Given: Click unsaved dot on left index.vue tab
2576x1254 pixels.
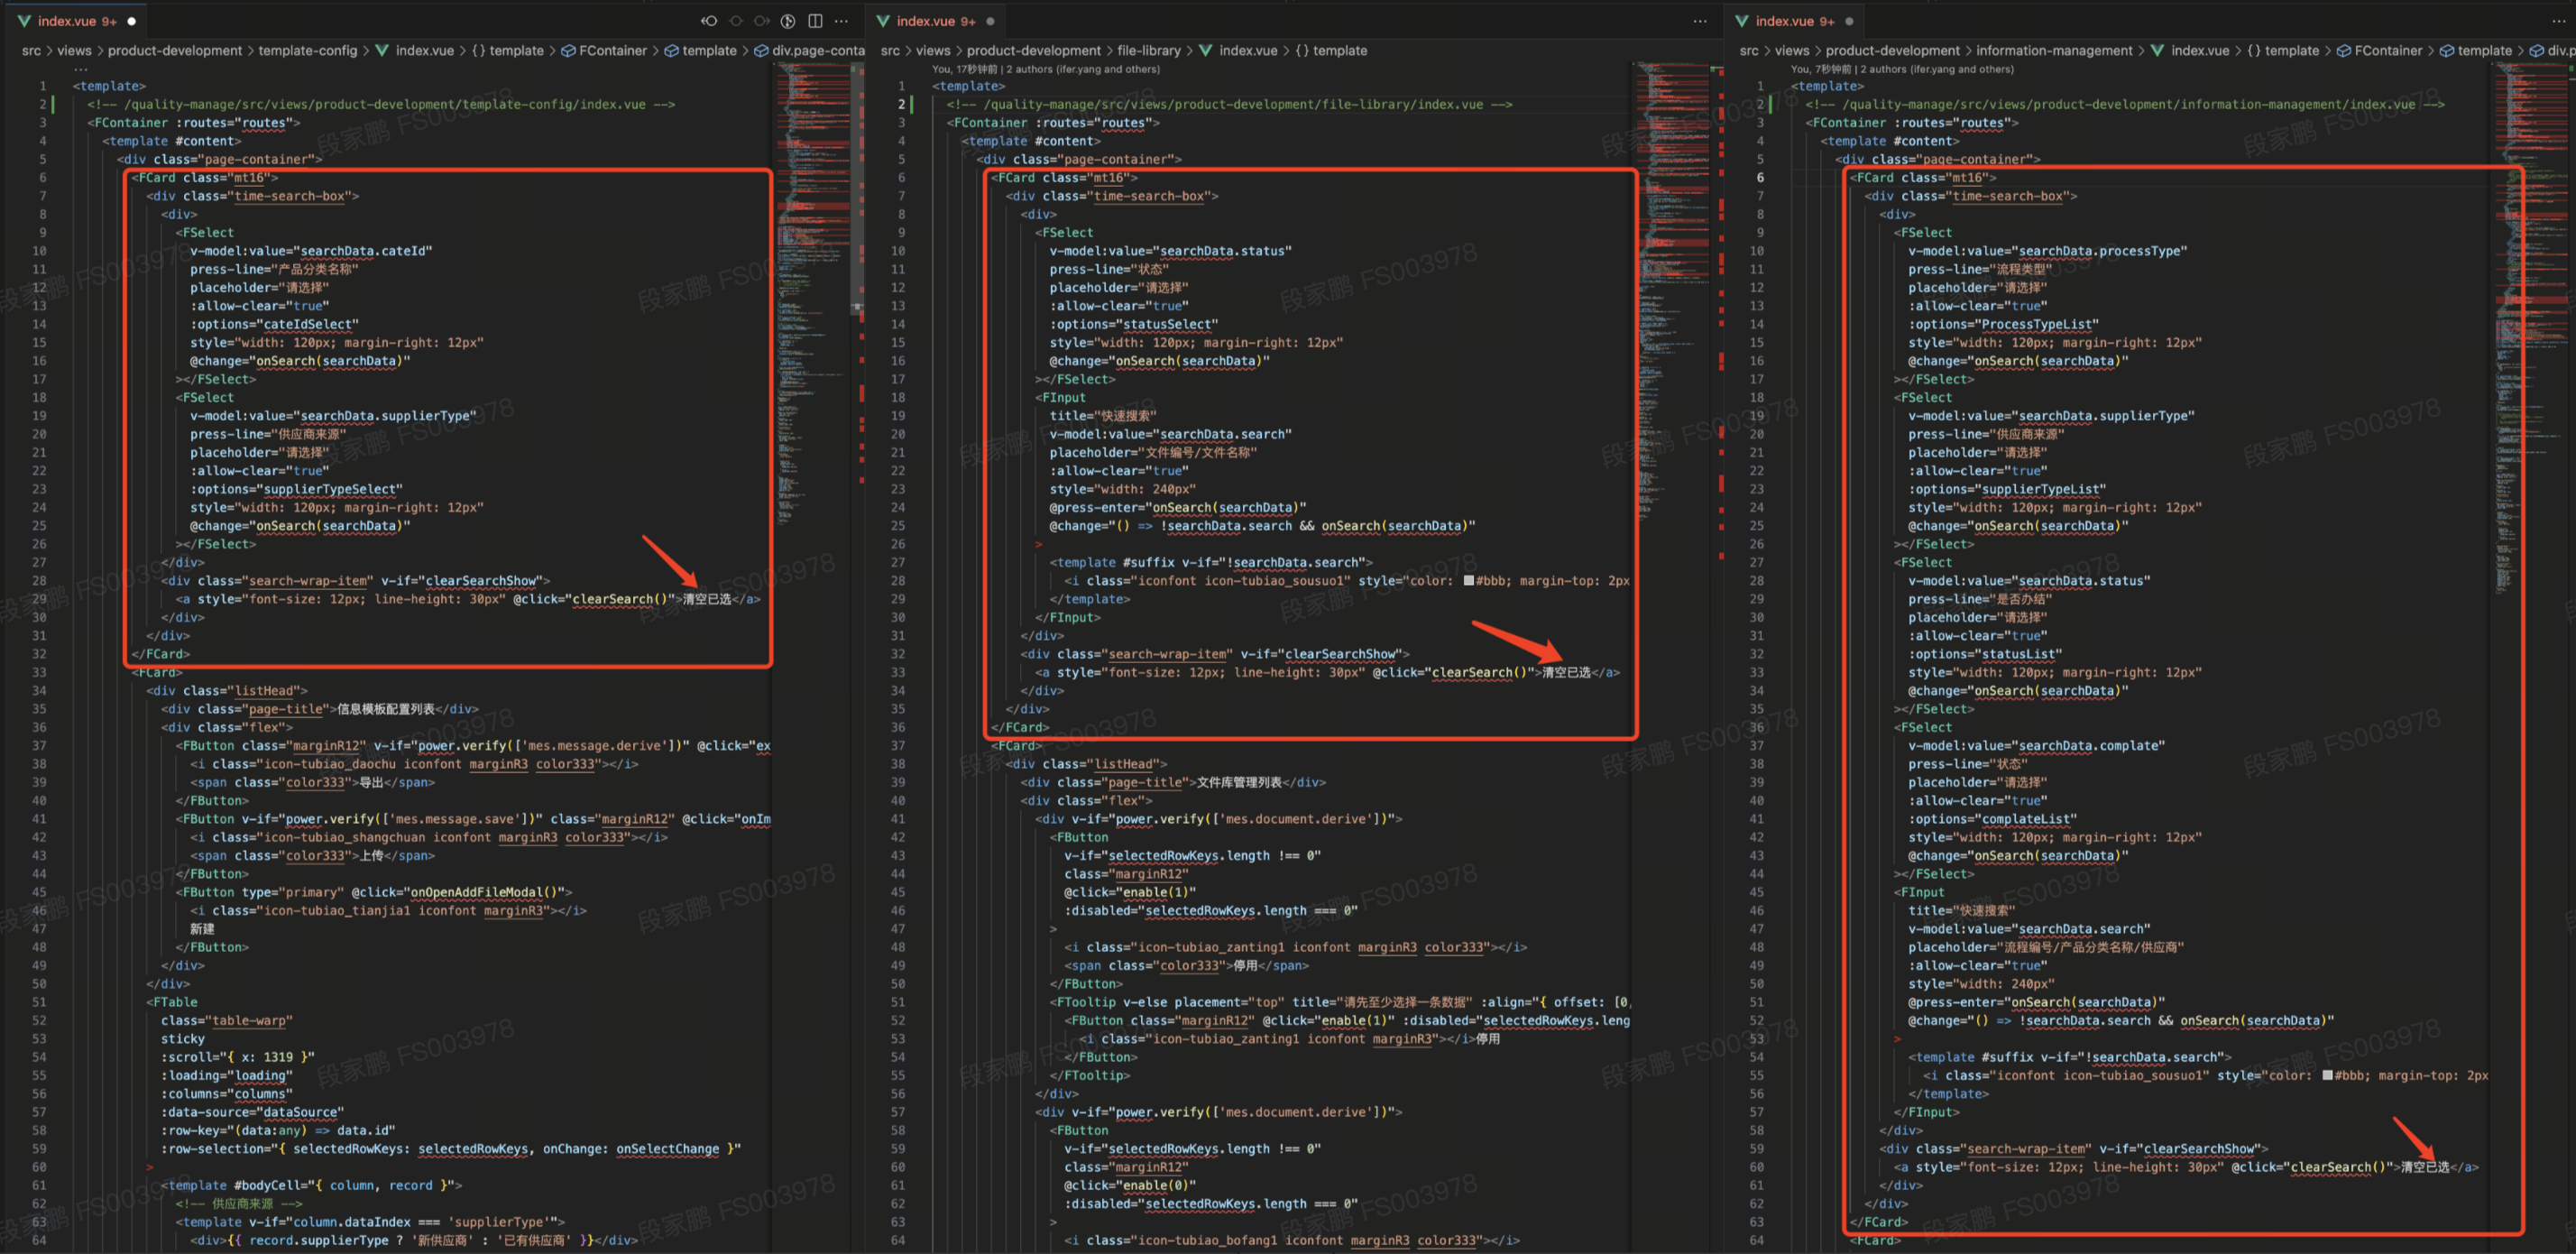Looking at the screenshot, I should [x=131, y=21].
